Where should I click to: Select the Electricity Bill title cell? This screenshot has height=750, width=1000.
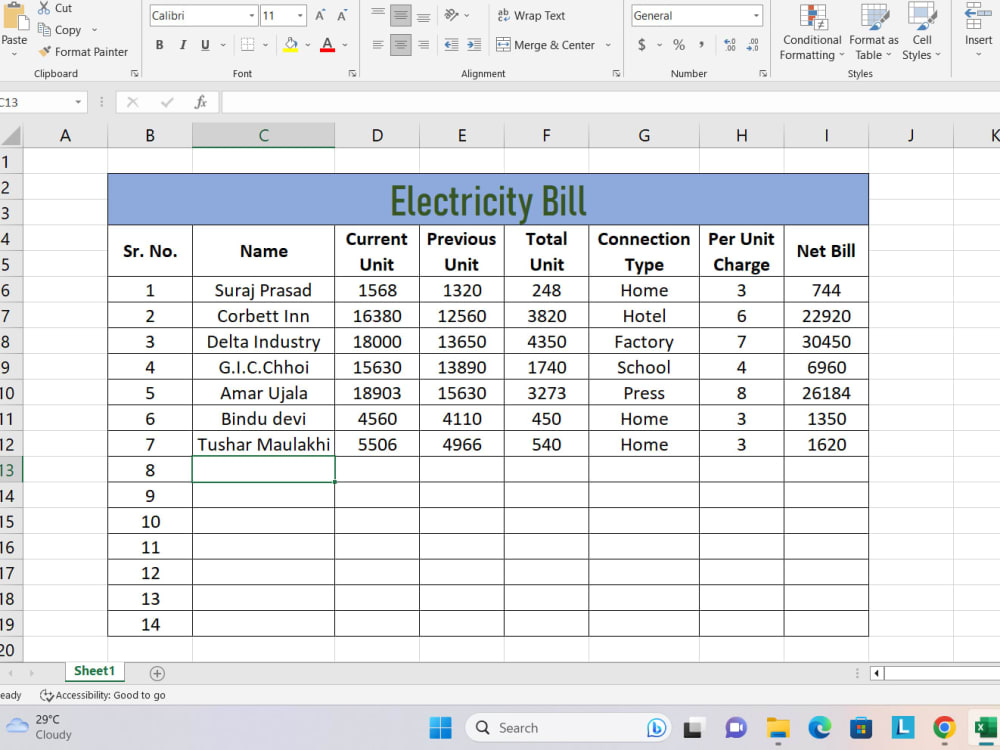tap(488, 200)
